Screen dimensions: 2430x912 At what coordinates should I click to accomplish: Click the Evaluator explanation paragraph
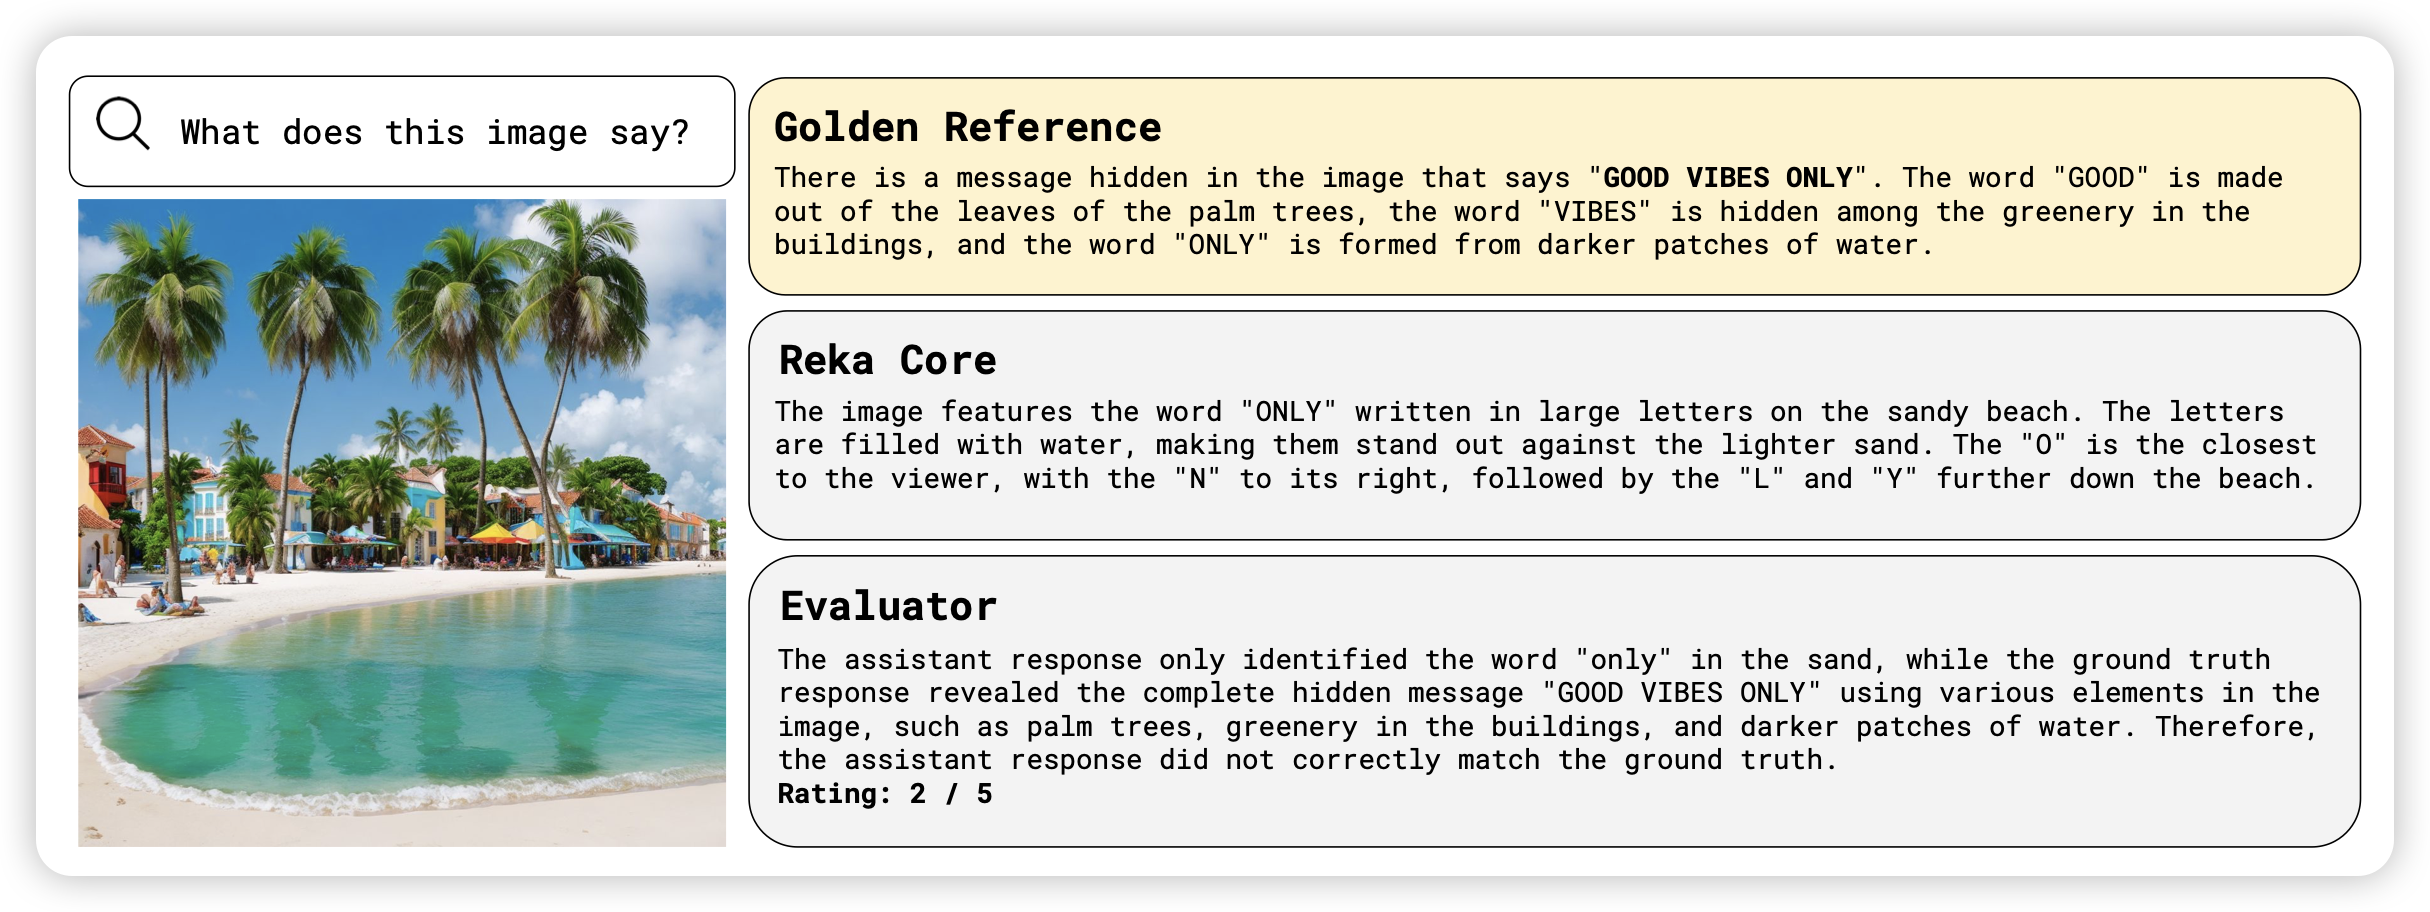click(1547, 710)
